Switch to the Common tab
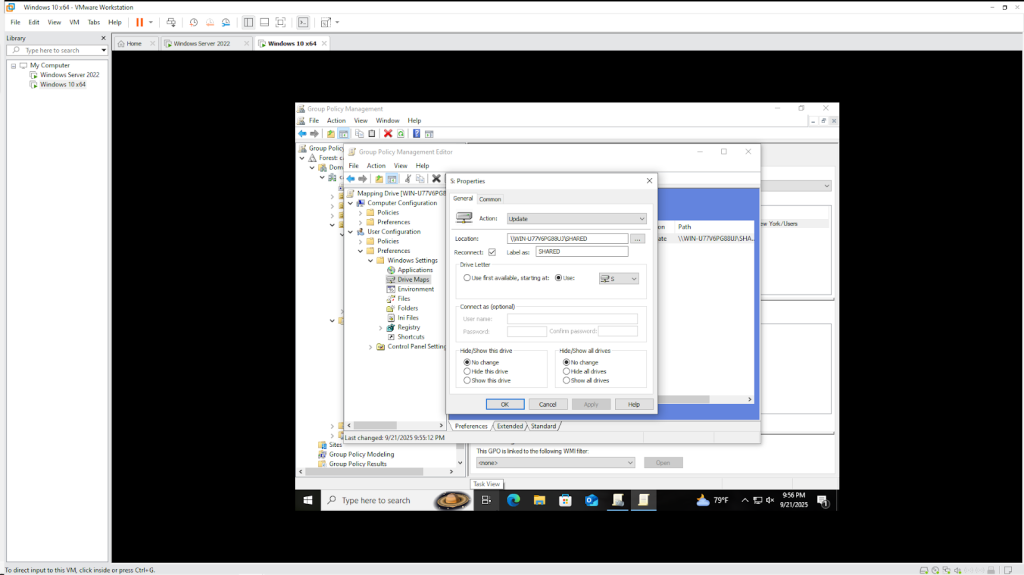Screen dimensions: 1024x575 point(490,199)
